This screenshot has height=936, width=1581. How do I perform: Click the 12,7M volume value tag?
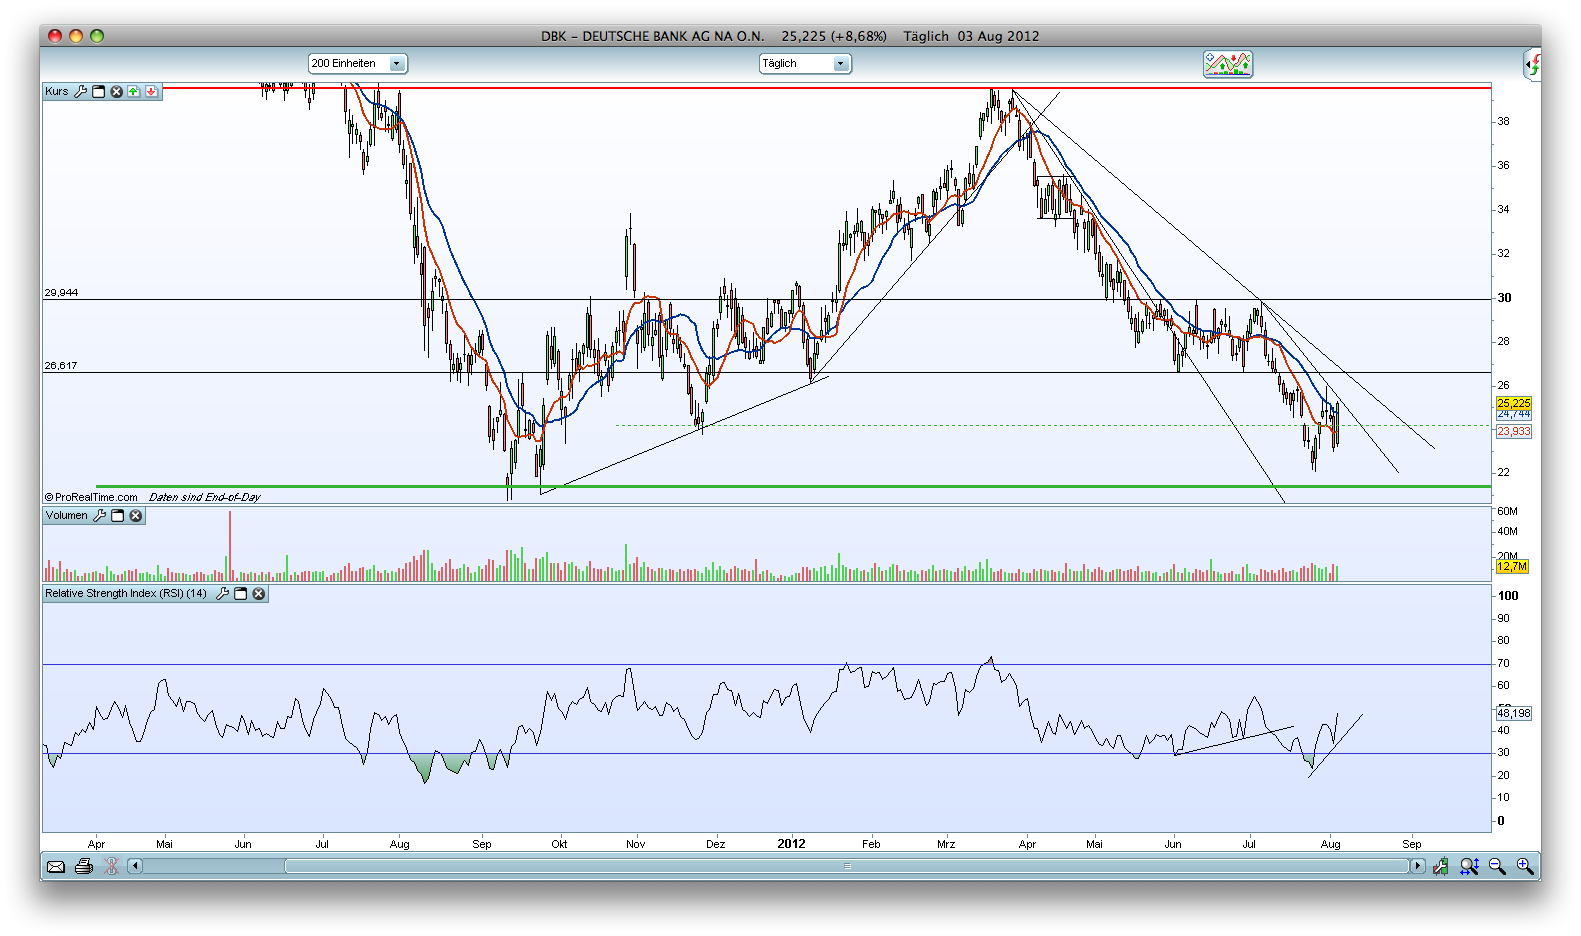click(x=1512, y=567)
